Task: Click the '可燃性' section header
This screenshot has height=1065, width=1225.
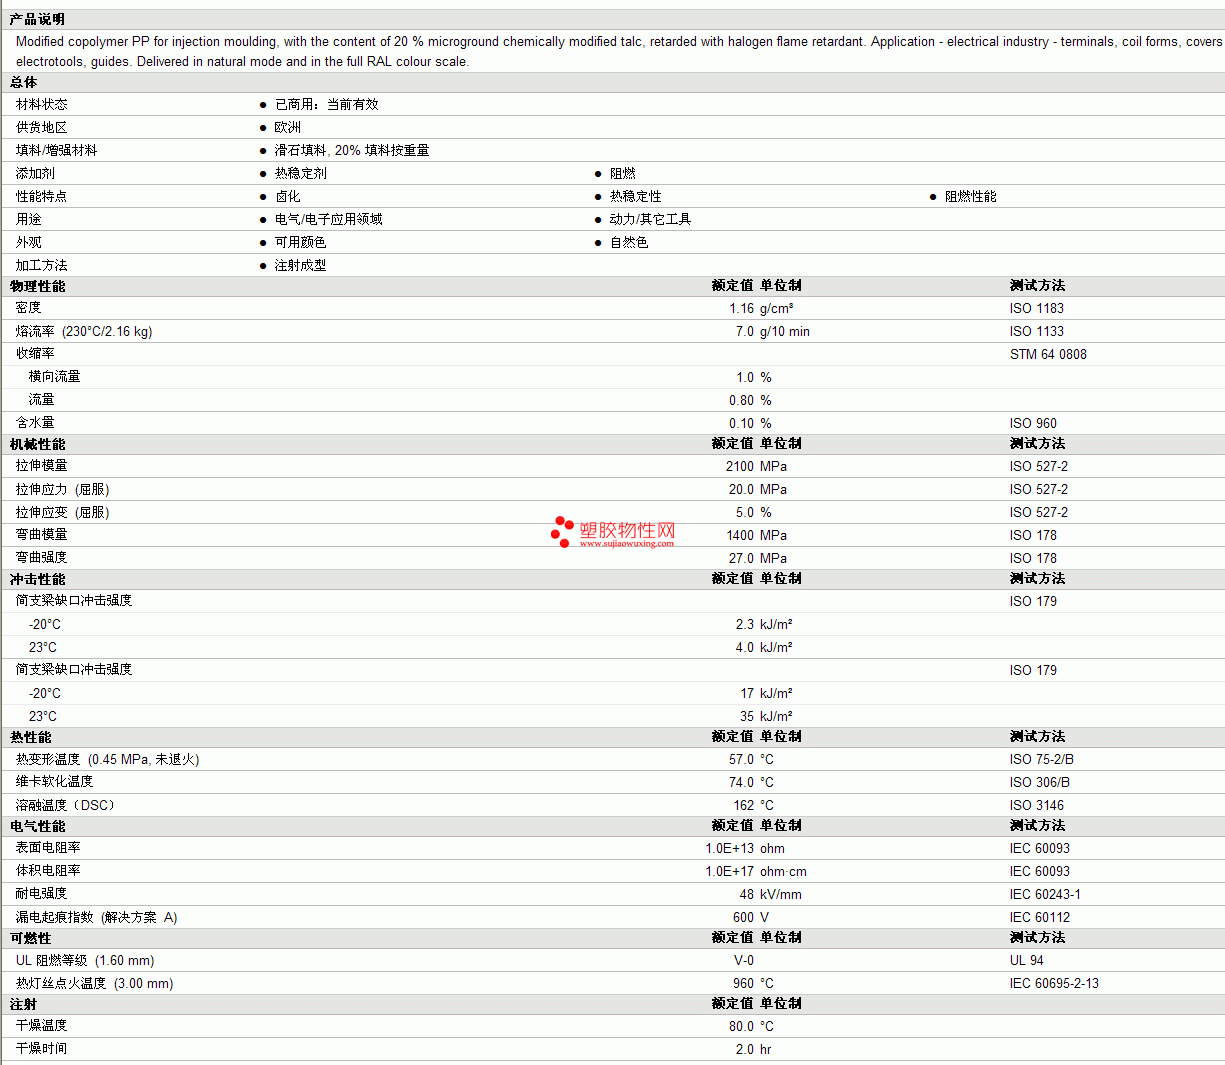Action: [x=31, y=938]
